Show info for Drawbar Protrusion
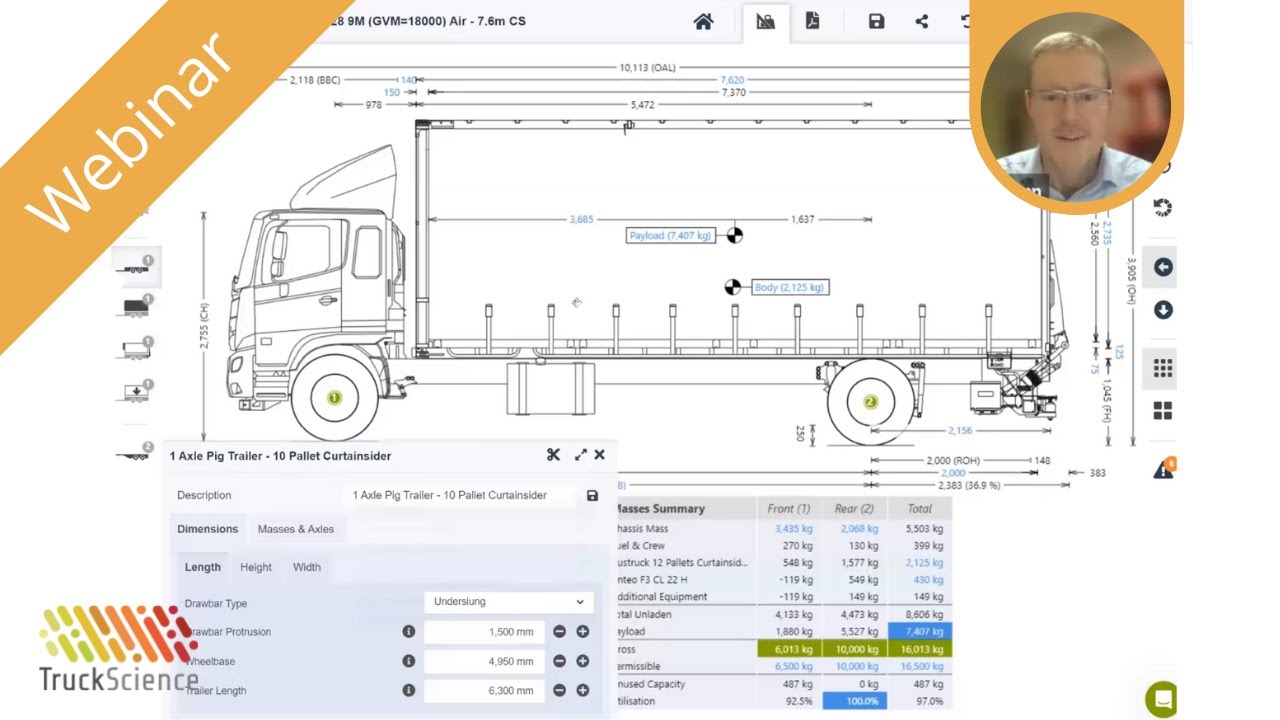Viewport: 1280px width, 720px height. pyautogui.click(x=408, y=632)
